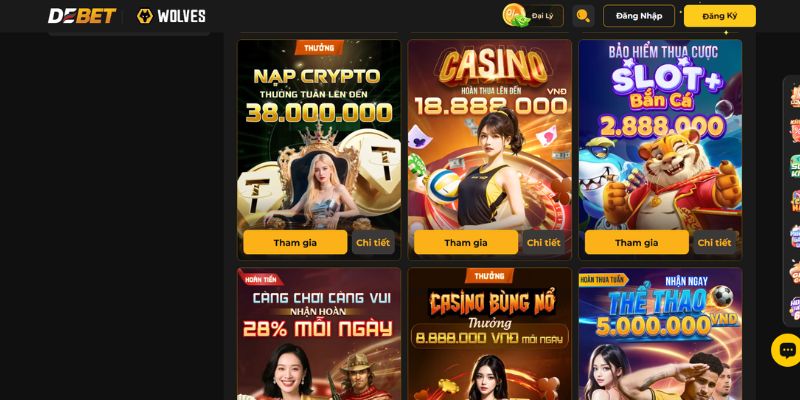
Task: Click the Đăng Ký register button
Action: pos(719,16)
